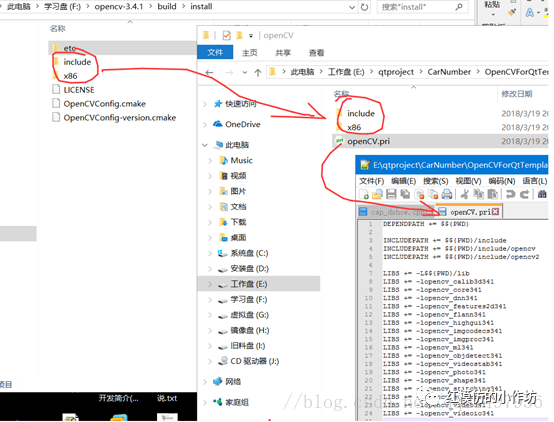Click Properties checkmark icon in openCV title bar
The height and width of the screenshot is (422, 554).
226,35
